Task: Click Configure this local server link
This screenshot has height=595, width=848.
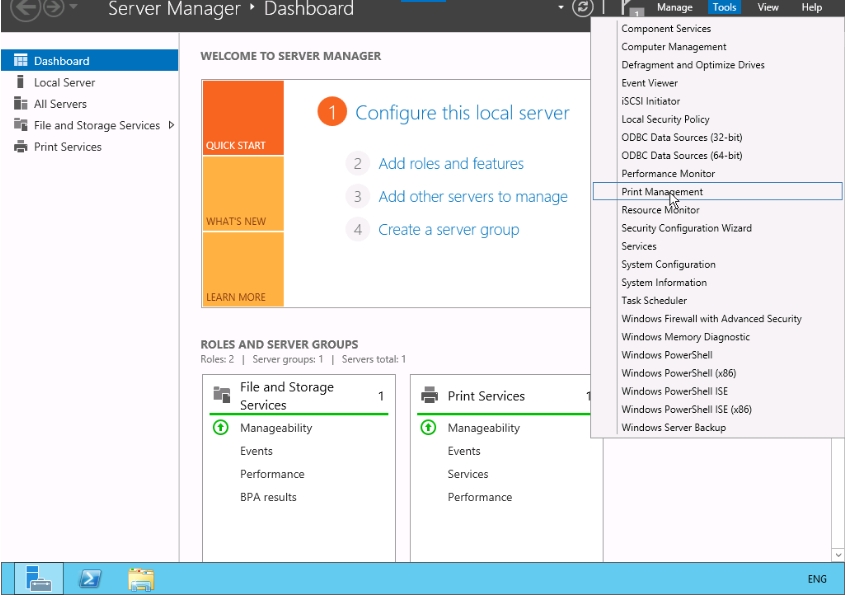Action: 462,113
